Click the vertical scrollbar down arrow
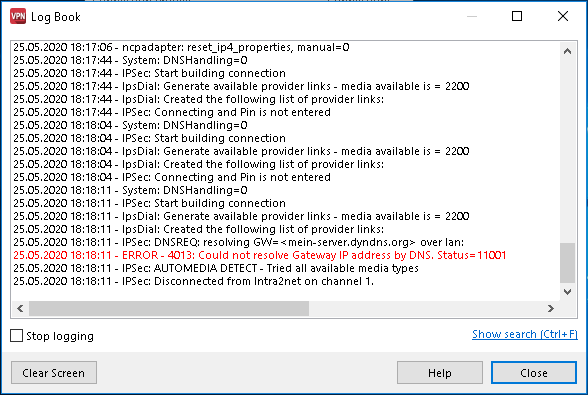The image size is (588, 395). (x=567, y=291)
